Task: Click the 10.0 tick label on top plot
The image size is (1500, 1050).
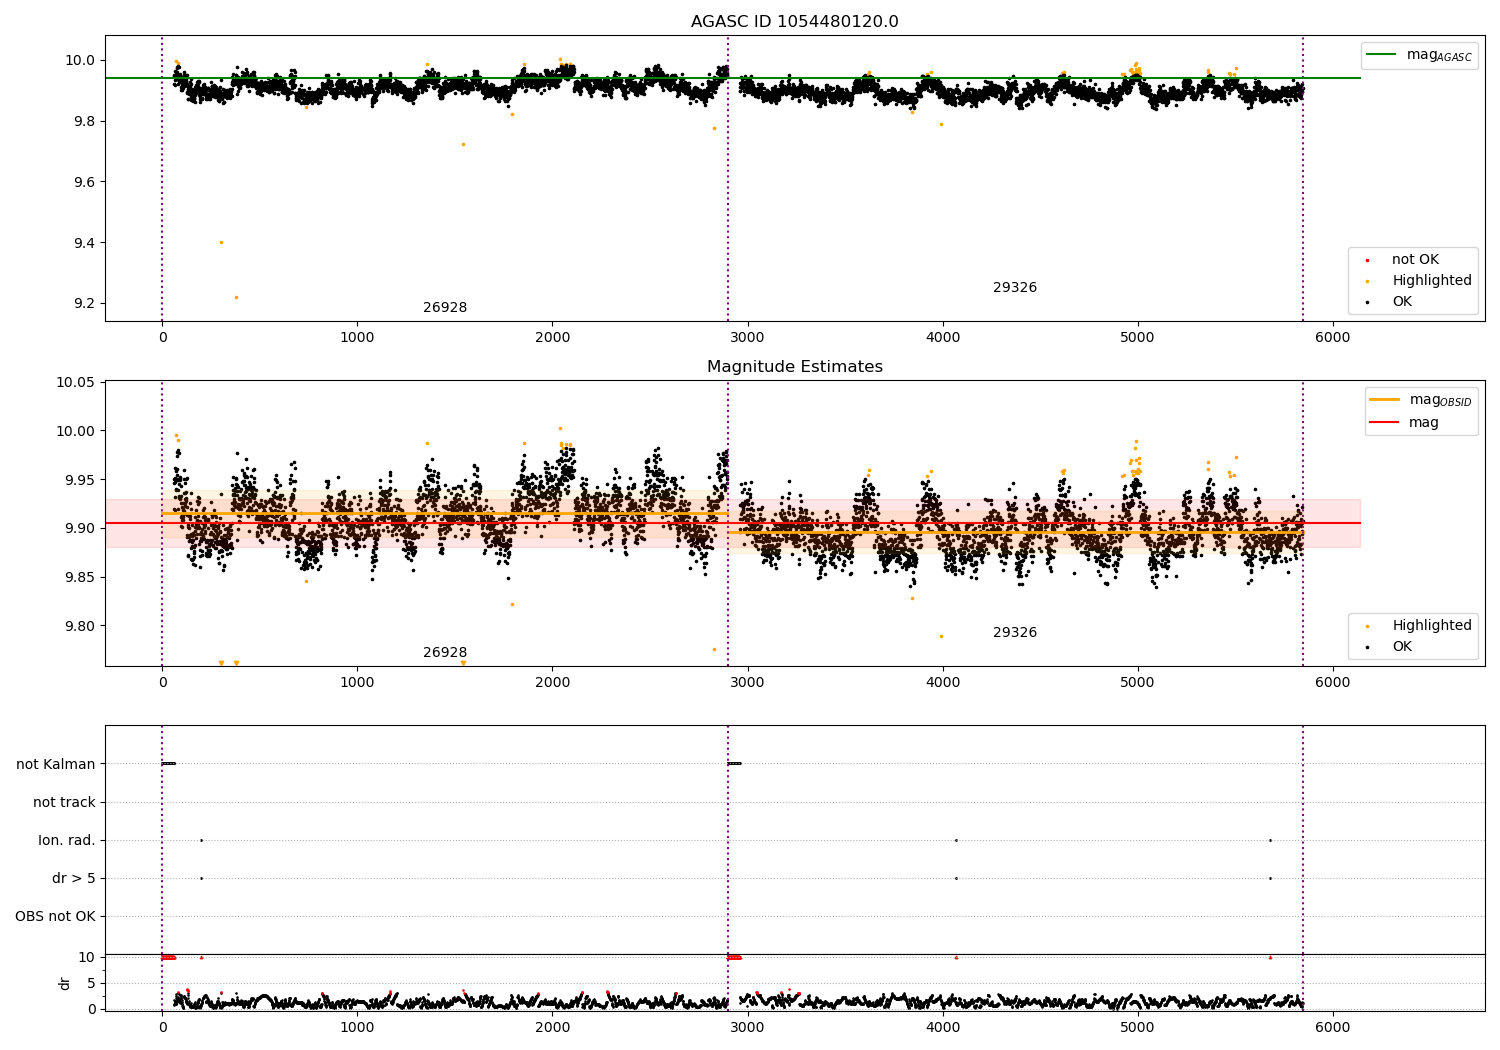Action: click(x=81, y=61)
